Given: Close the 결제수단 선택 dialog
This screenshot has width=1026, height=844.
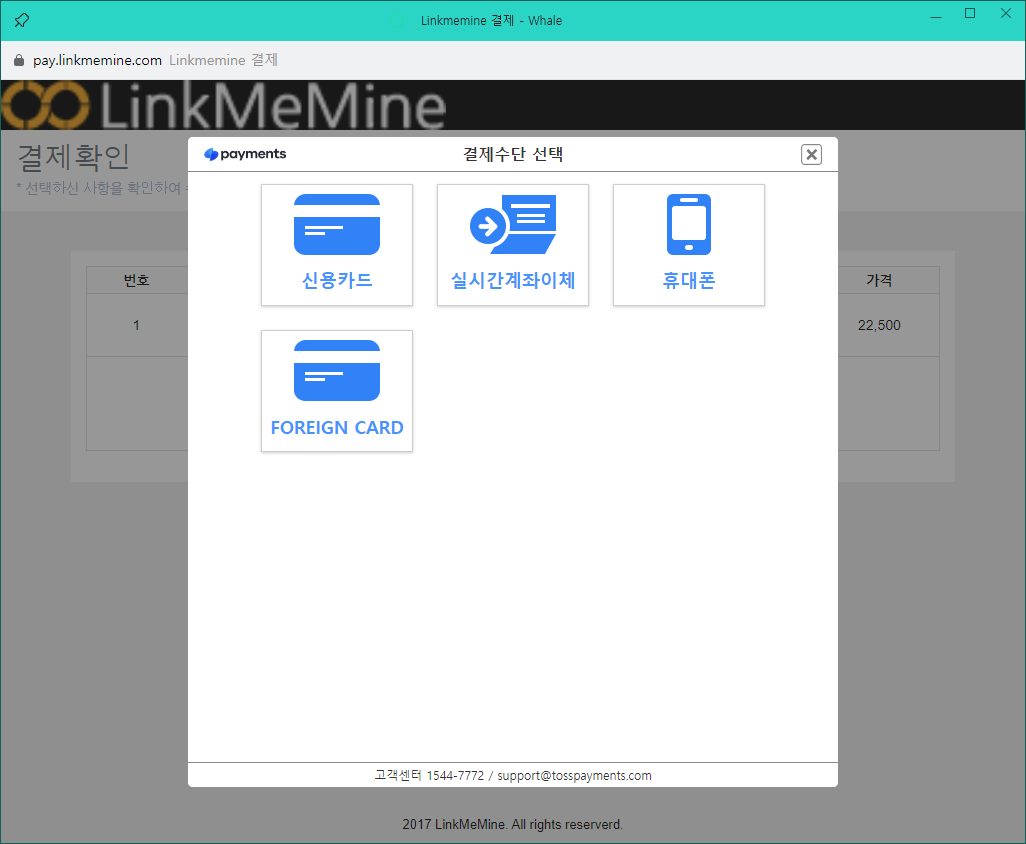Looking at the screenshot, I should tap(811, 154).
